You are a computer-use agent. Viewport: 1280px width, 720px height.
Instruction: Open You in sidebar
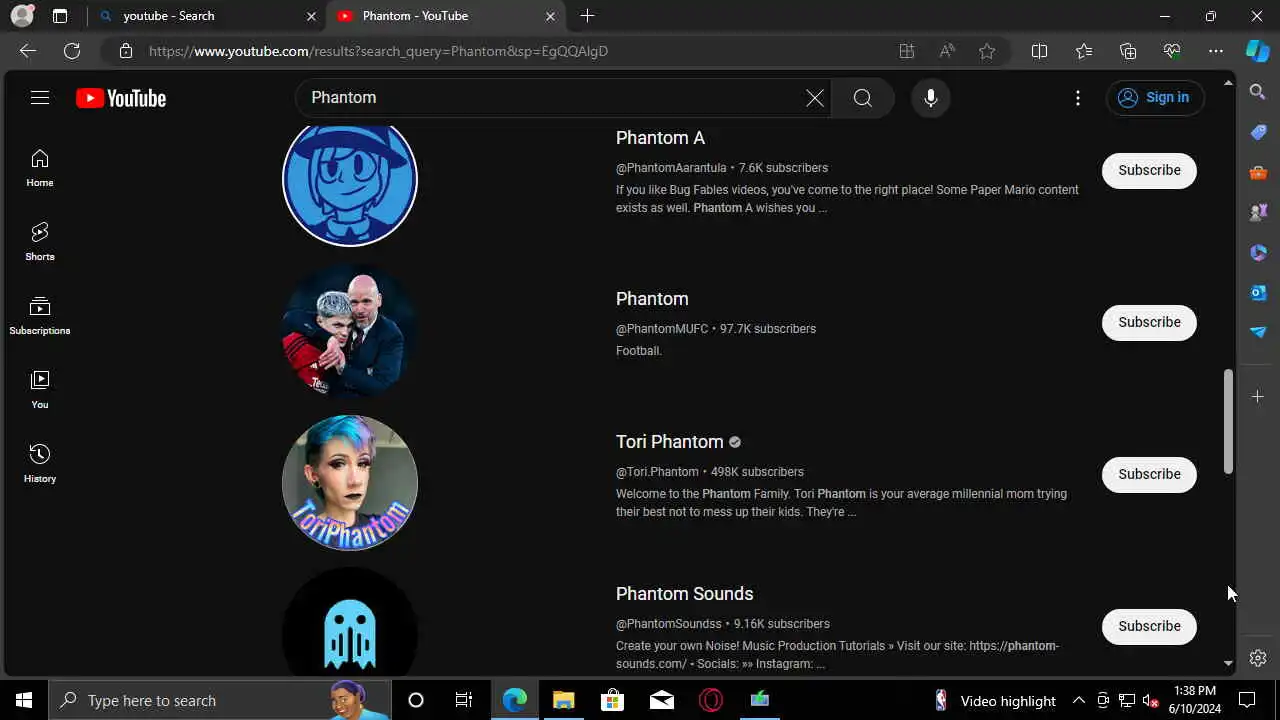pos(40,390)
